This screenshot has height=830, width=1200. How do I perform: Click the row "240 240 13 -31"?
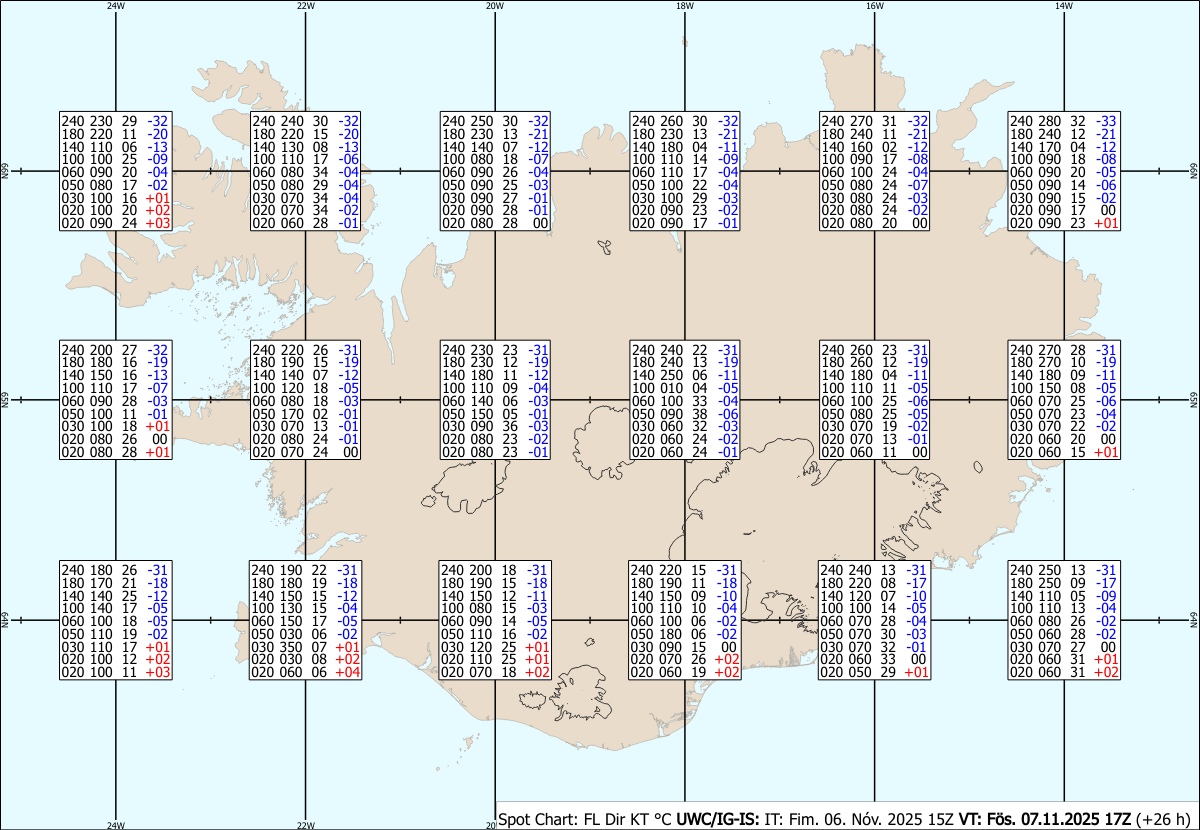875,569
